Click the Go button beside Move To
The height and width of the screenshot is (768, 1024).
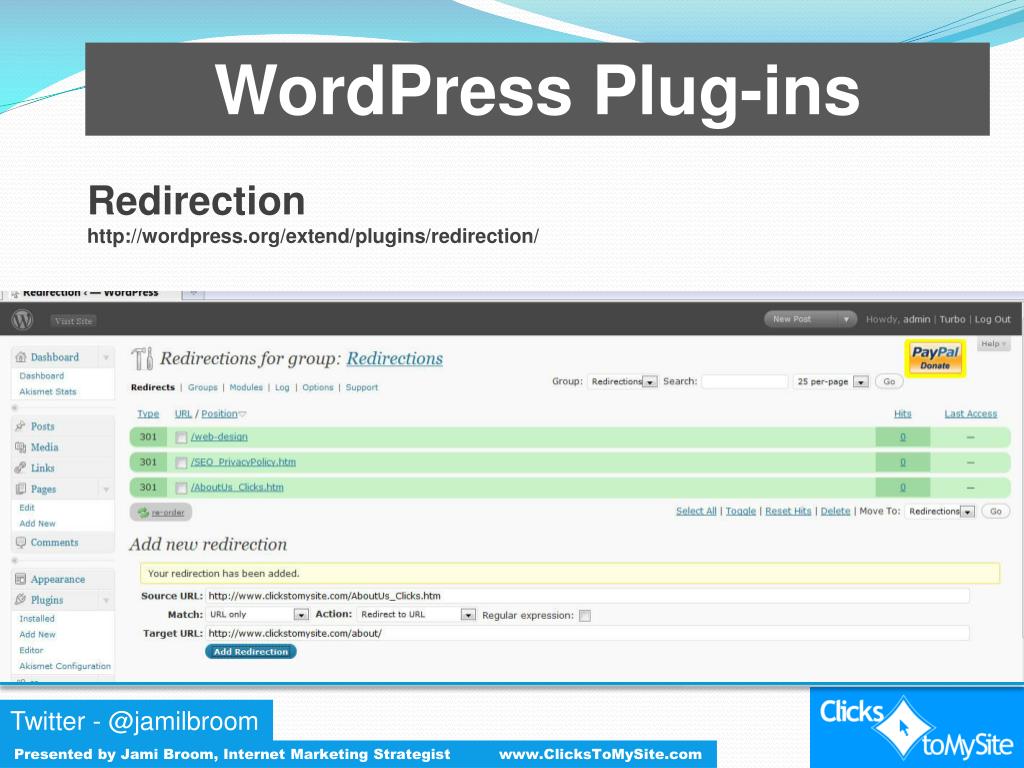[x=995, y=511]
